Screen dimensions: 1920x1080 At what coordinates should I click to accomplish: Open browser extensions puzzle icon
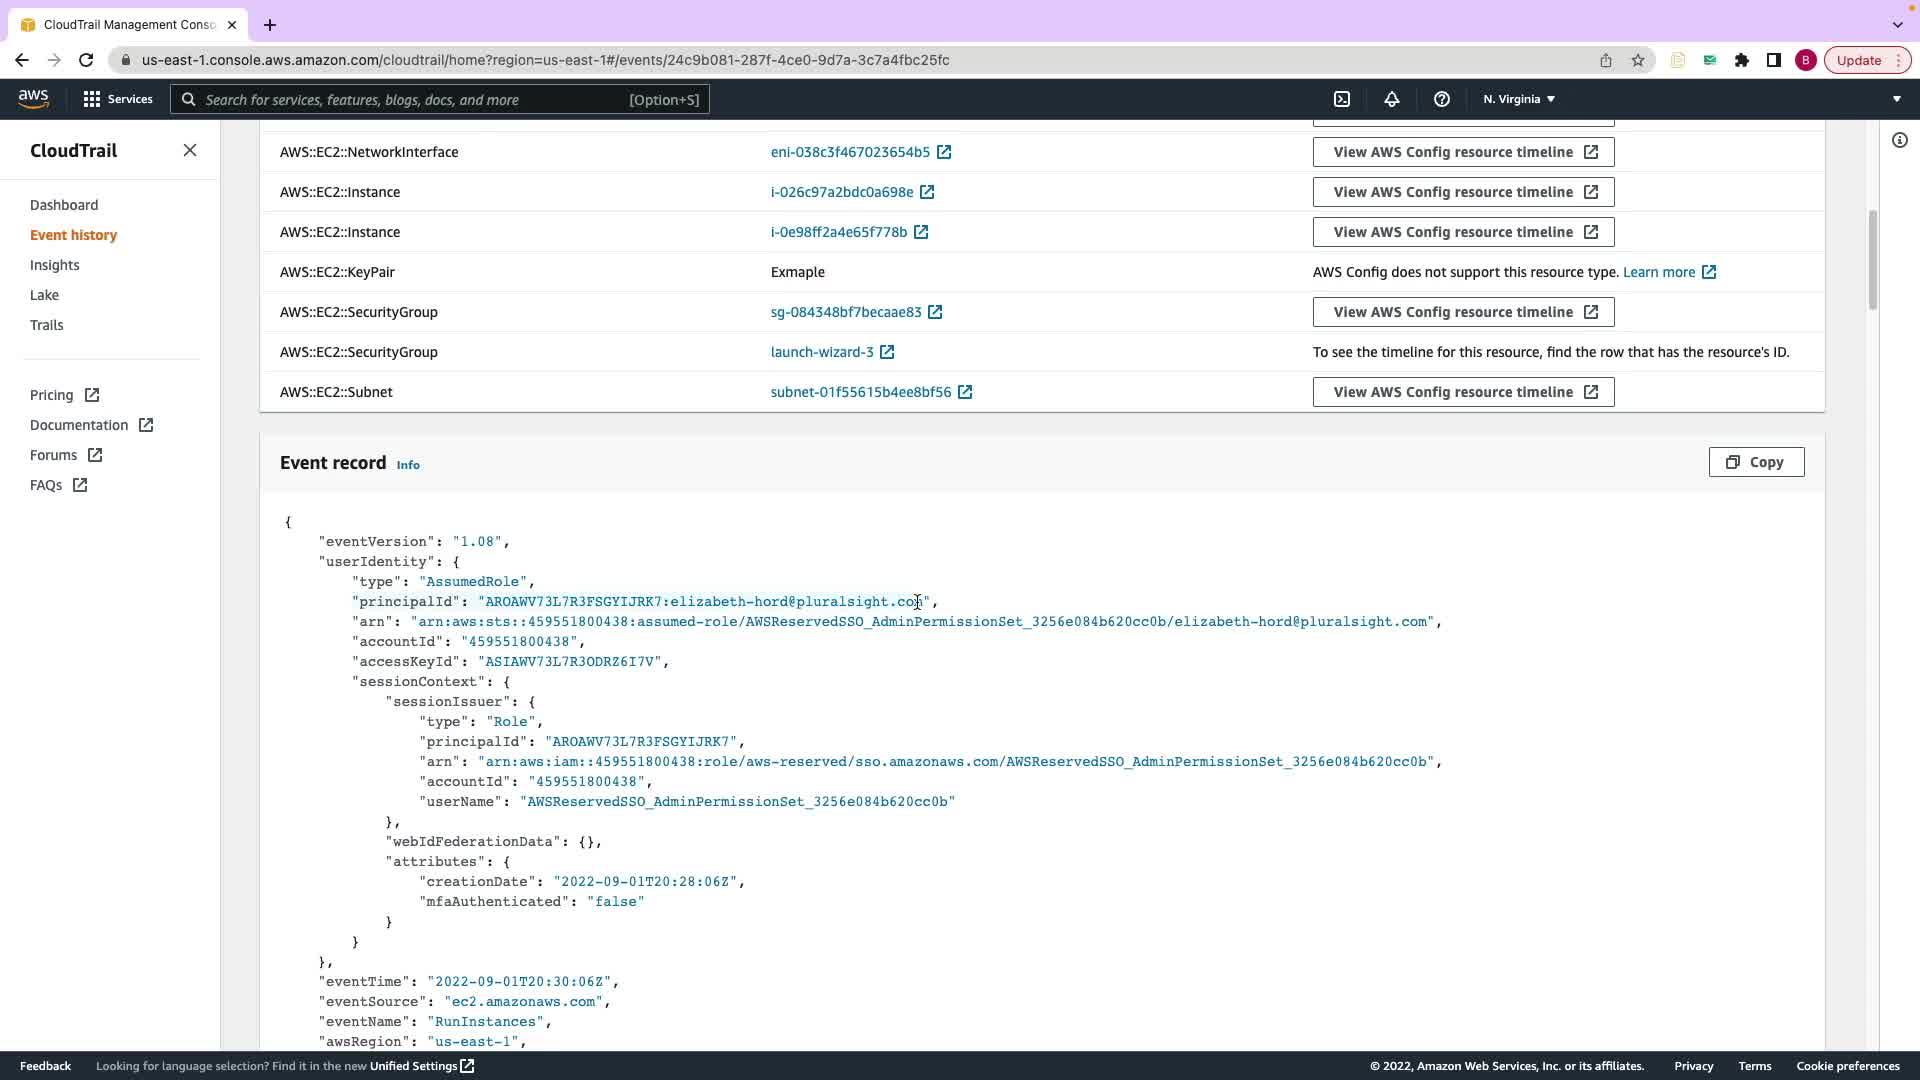pos(1742,60)
